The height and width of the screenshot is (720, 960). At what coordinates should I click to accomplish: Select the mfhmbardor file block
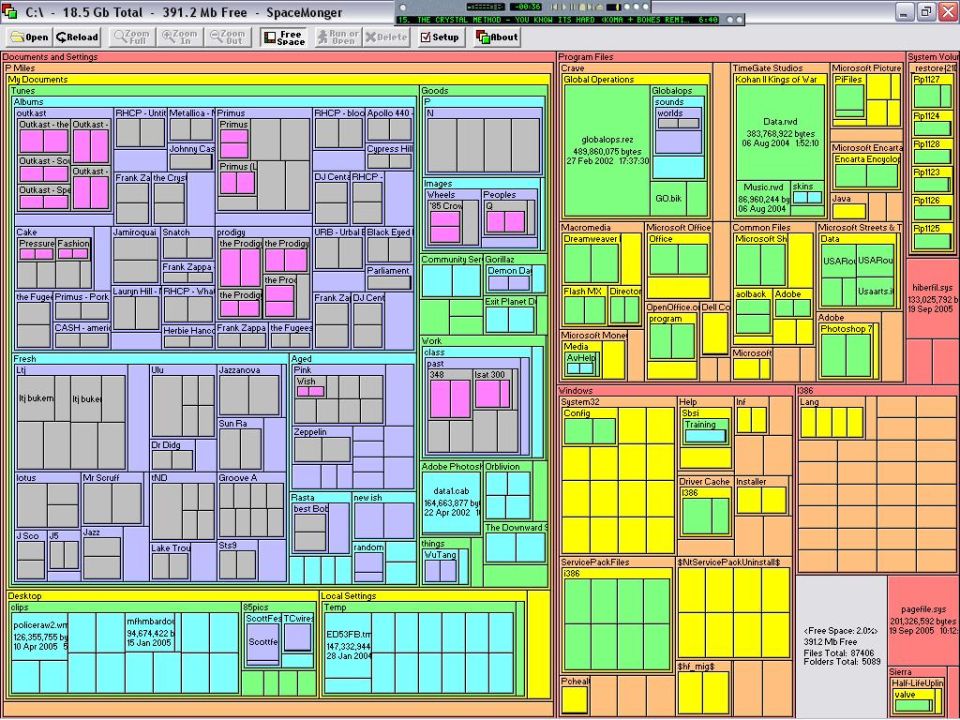pos(151,633)
